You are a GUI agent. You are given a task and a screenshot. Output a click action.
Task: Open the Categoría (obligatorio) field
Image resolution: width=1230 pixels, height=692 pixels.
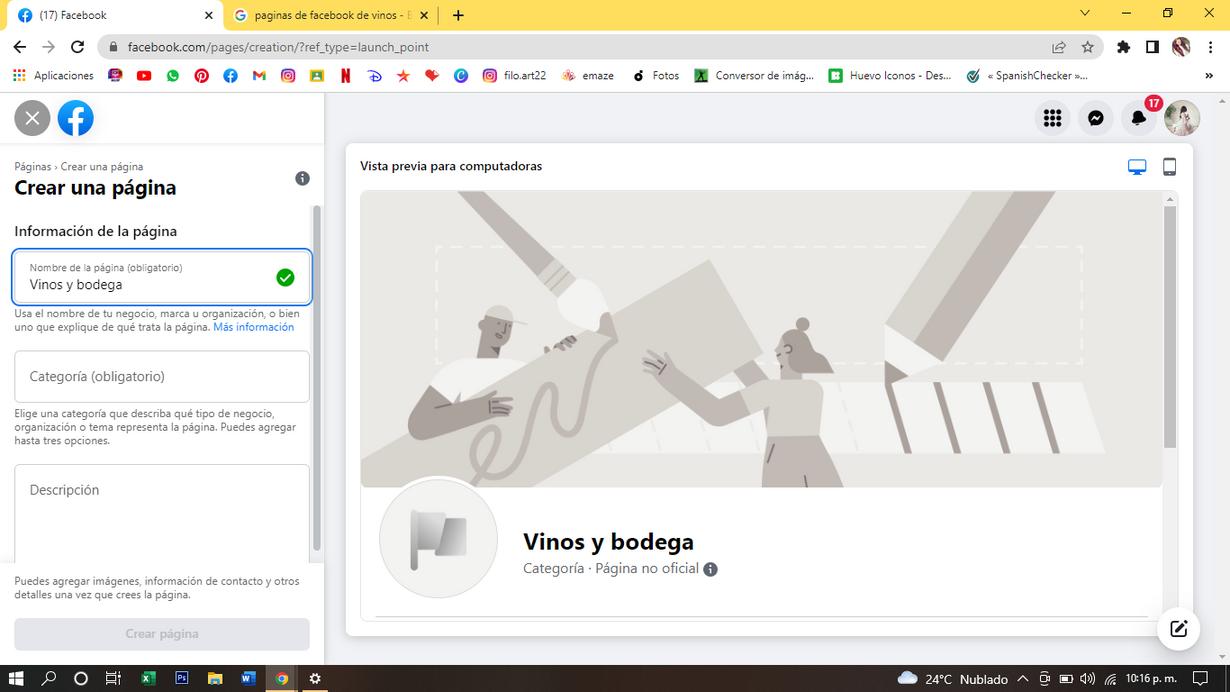click(x=162, y=377)
